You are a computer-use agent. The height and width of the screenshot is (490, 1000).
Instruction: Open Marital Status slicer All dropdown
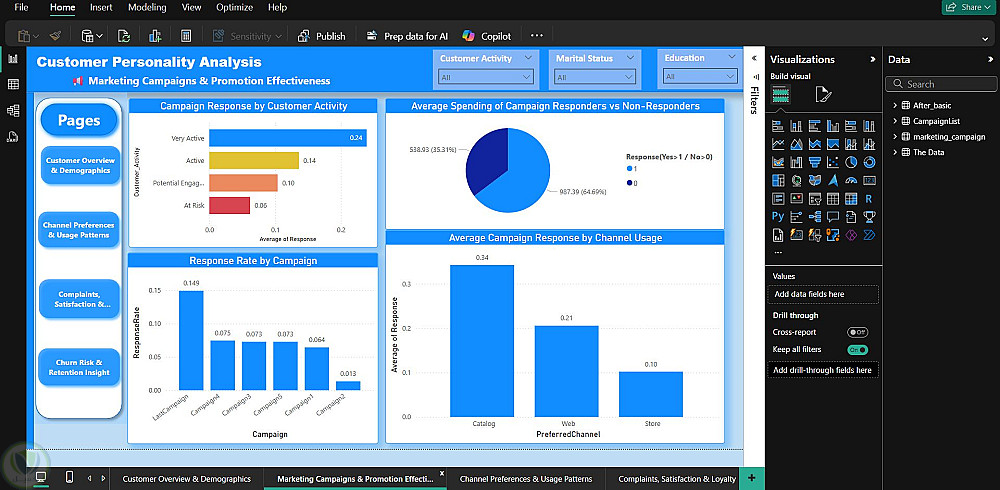(594, 77)
